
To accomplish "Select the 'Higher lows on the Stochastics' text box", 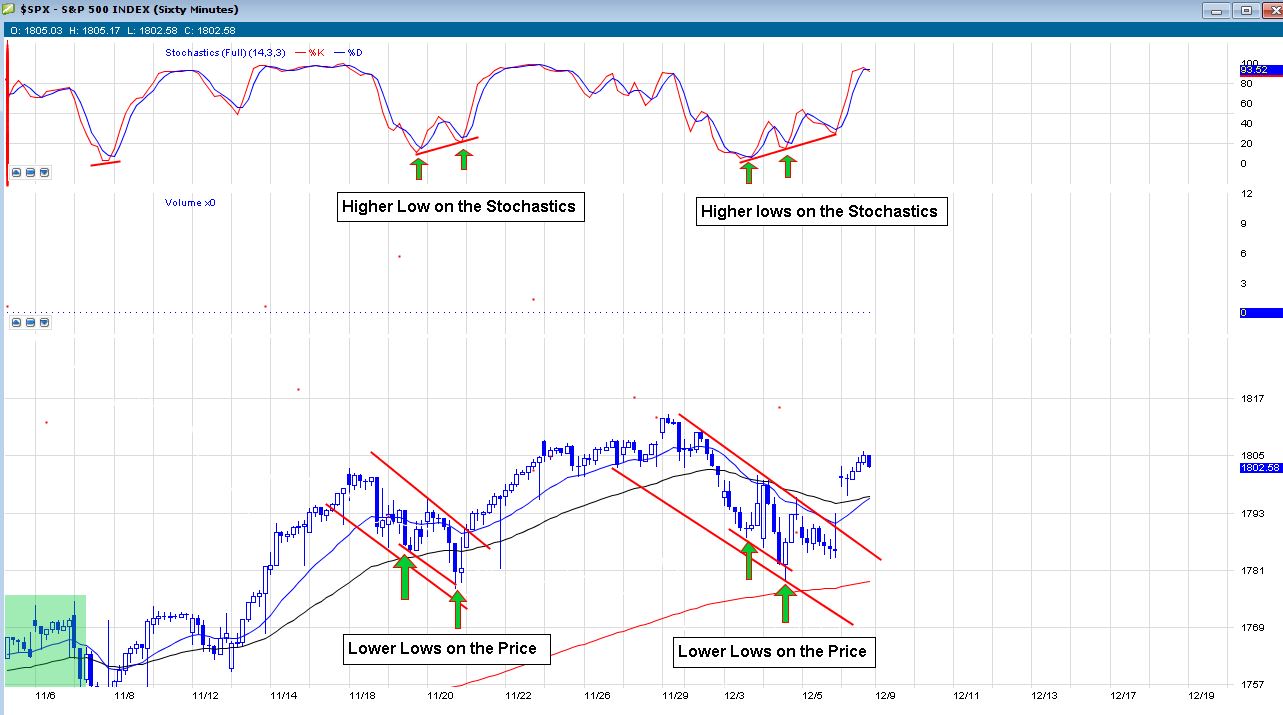I will click(819, 211).
